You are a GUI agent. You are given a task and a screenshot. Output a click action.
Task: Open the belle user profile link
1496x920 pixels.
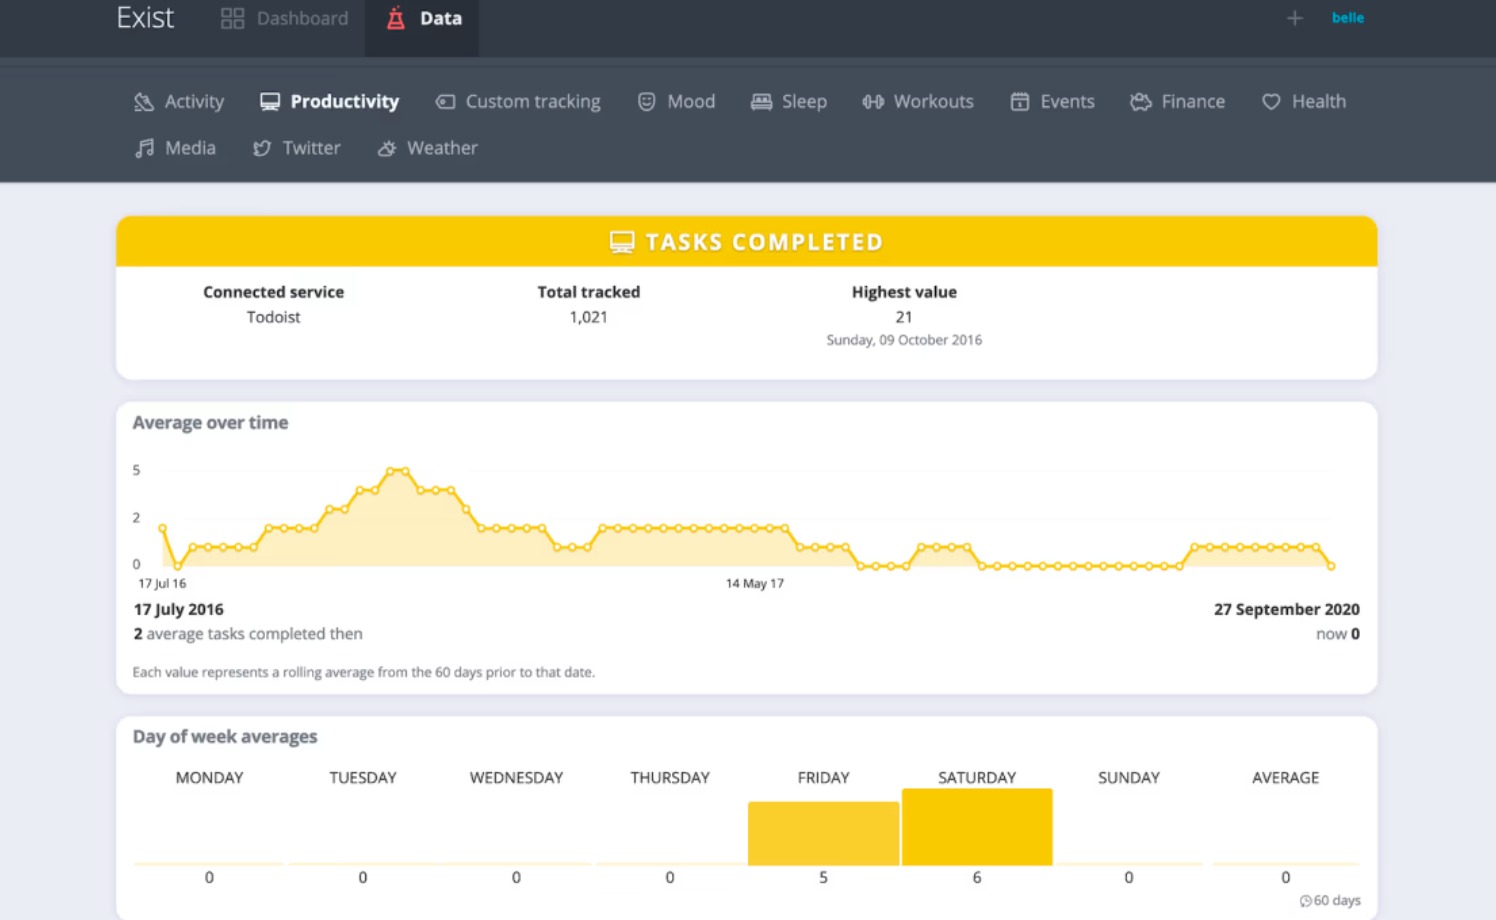pyautogui.click(x=1347, y=18)
